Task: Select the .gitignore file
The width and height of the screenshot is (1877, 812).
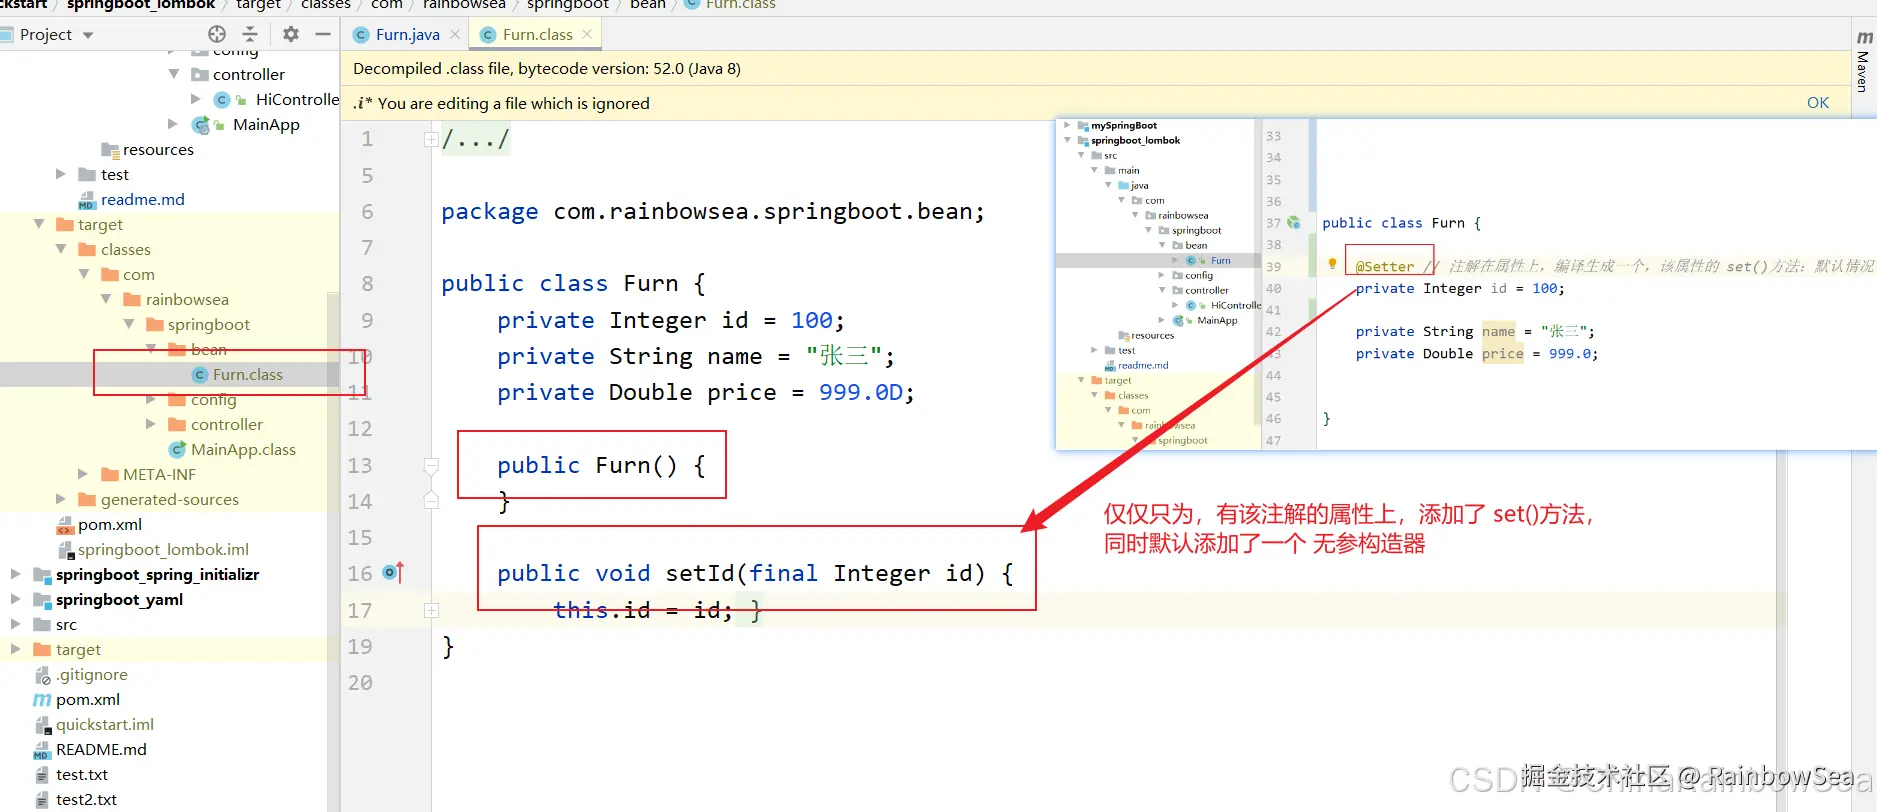Action: (92, 674)
